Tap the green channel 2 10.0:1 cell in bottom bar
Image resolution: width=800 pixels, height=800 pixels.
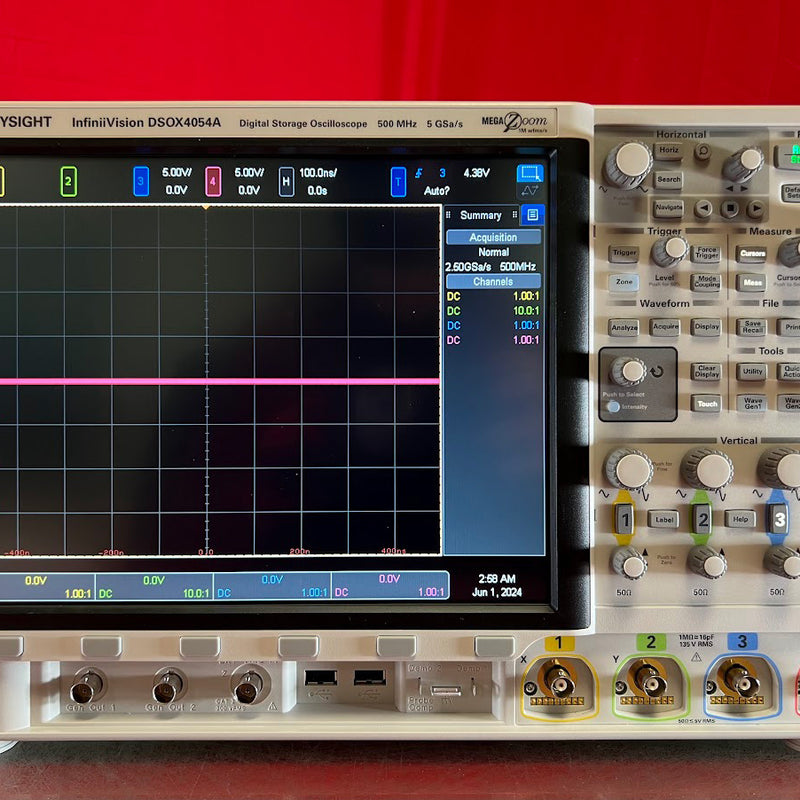point(154,586)
